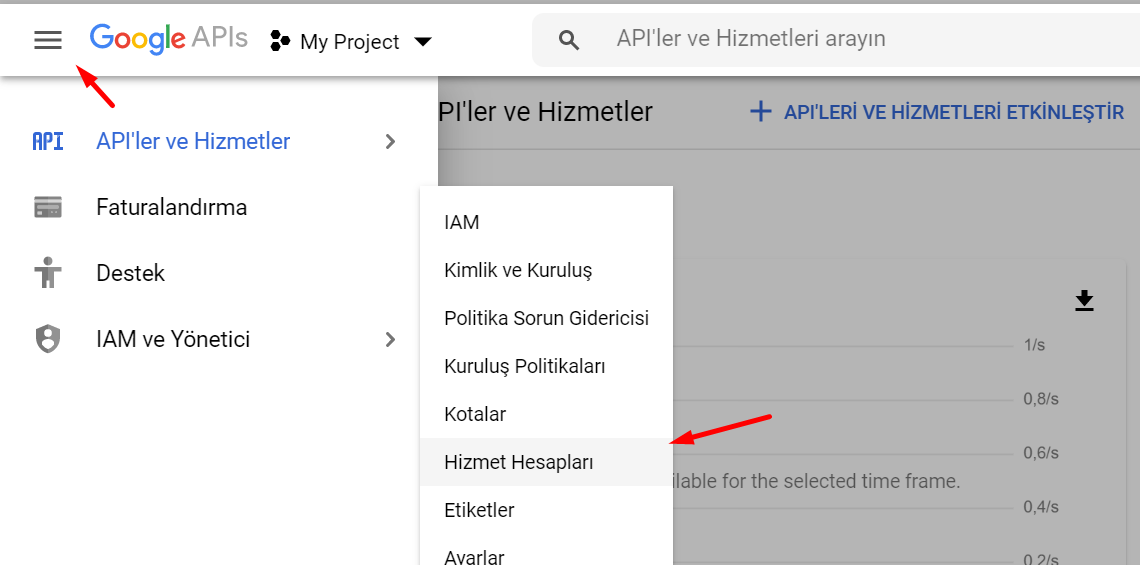Click the Google APIs logo

click(169, 39)
